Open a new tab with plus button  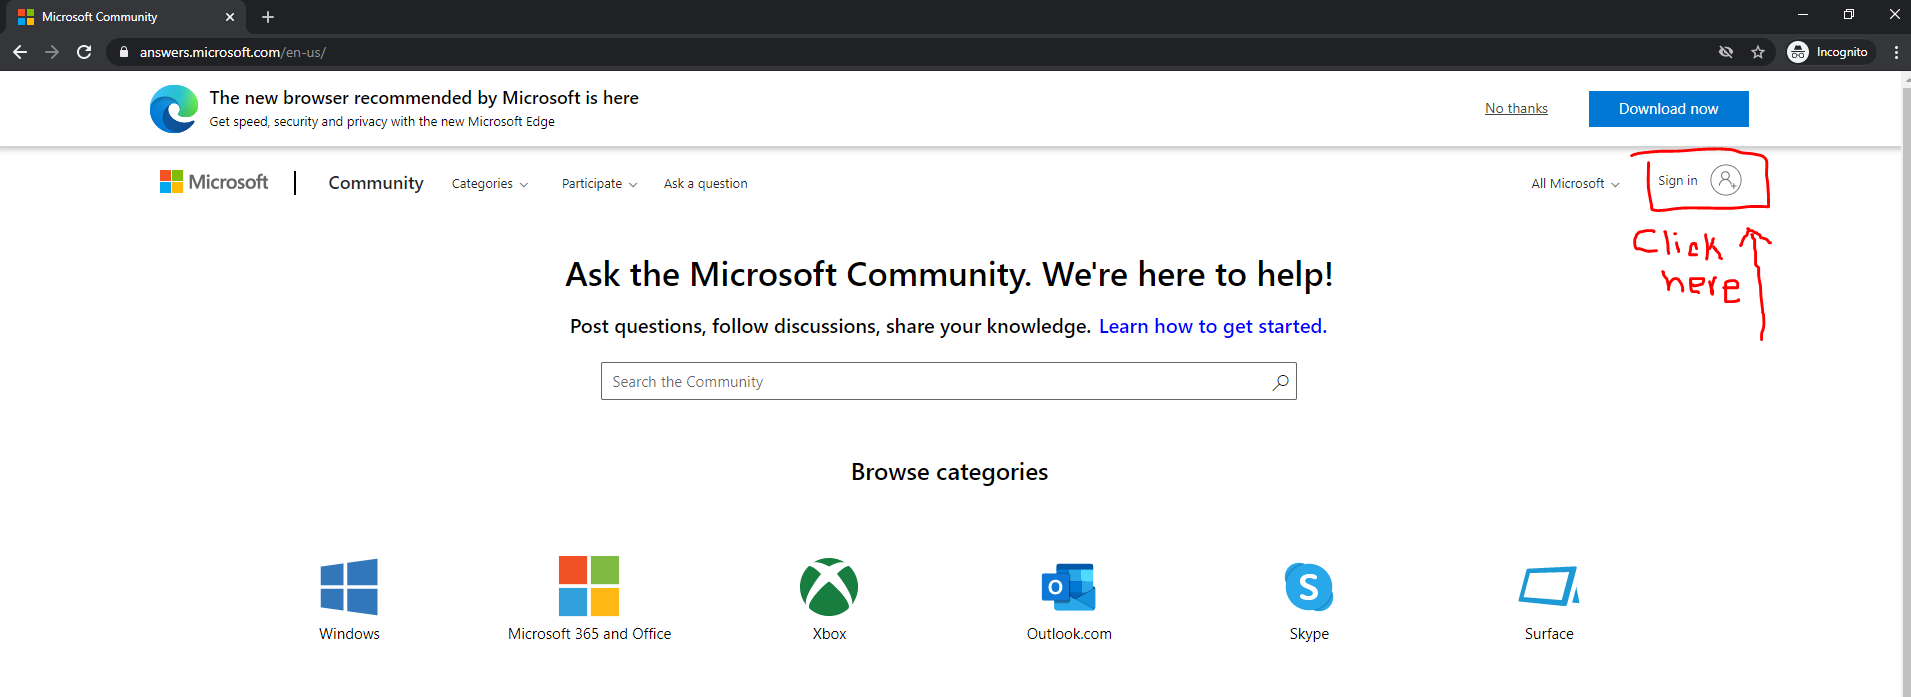click(268, 17)
